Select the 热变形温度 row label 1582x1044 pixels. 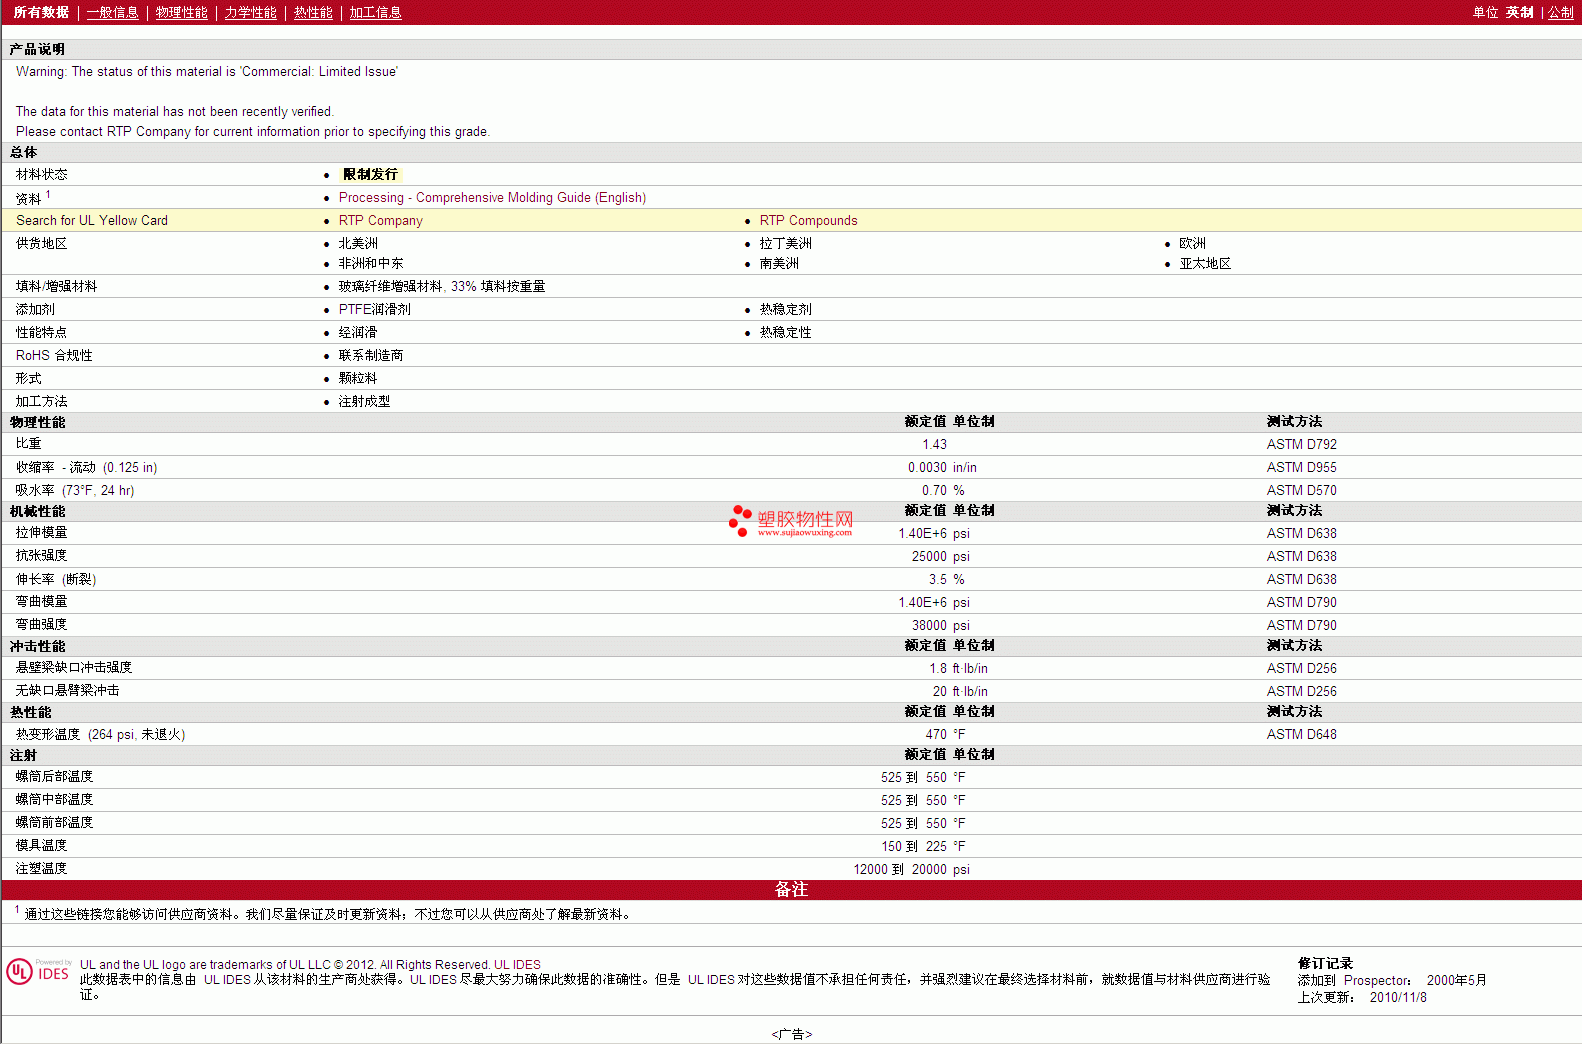100,734
